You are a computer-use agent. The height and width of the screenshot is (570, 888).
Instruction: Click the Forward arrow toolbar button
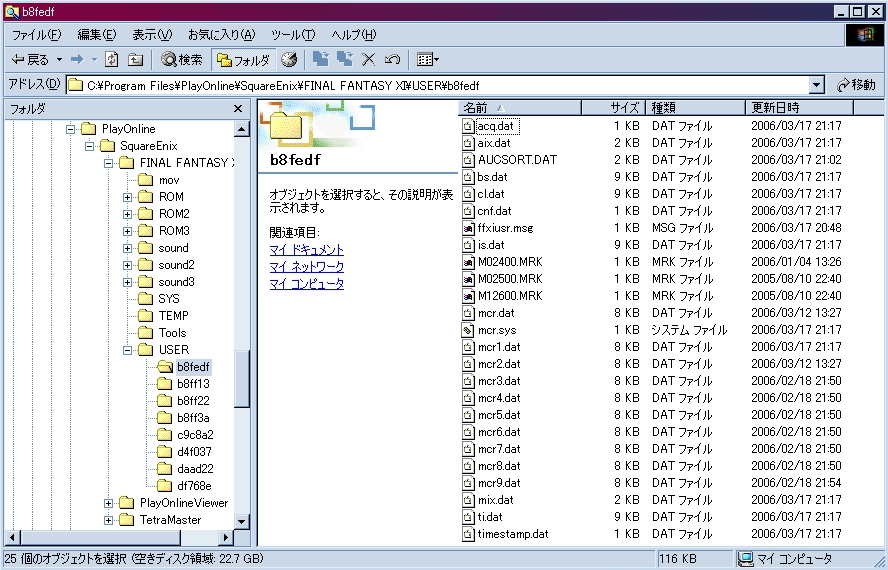click(77, 59)
